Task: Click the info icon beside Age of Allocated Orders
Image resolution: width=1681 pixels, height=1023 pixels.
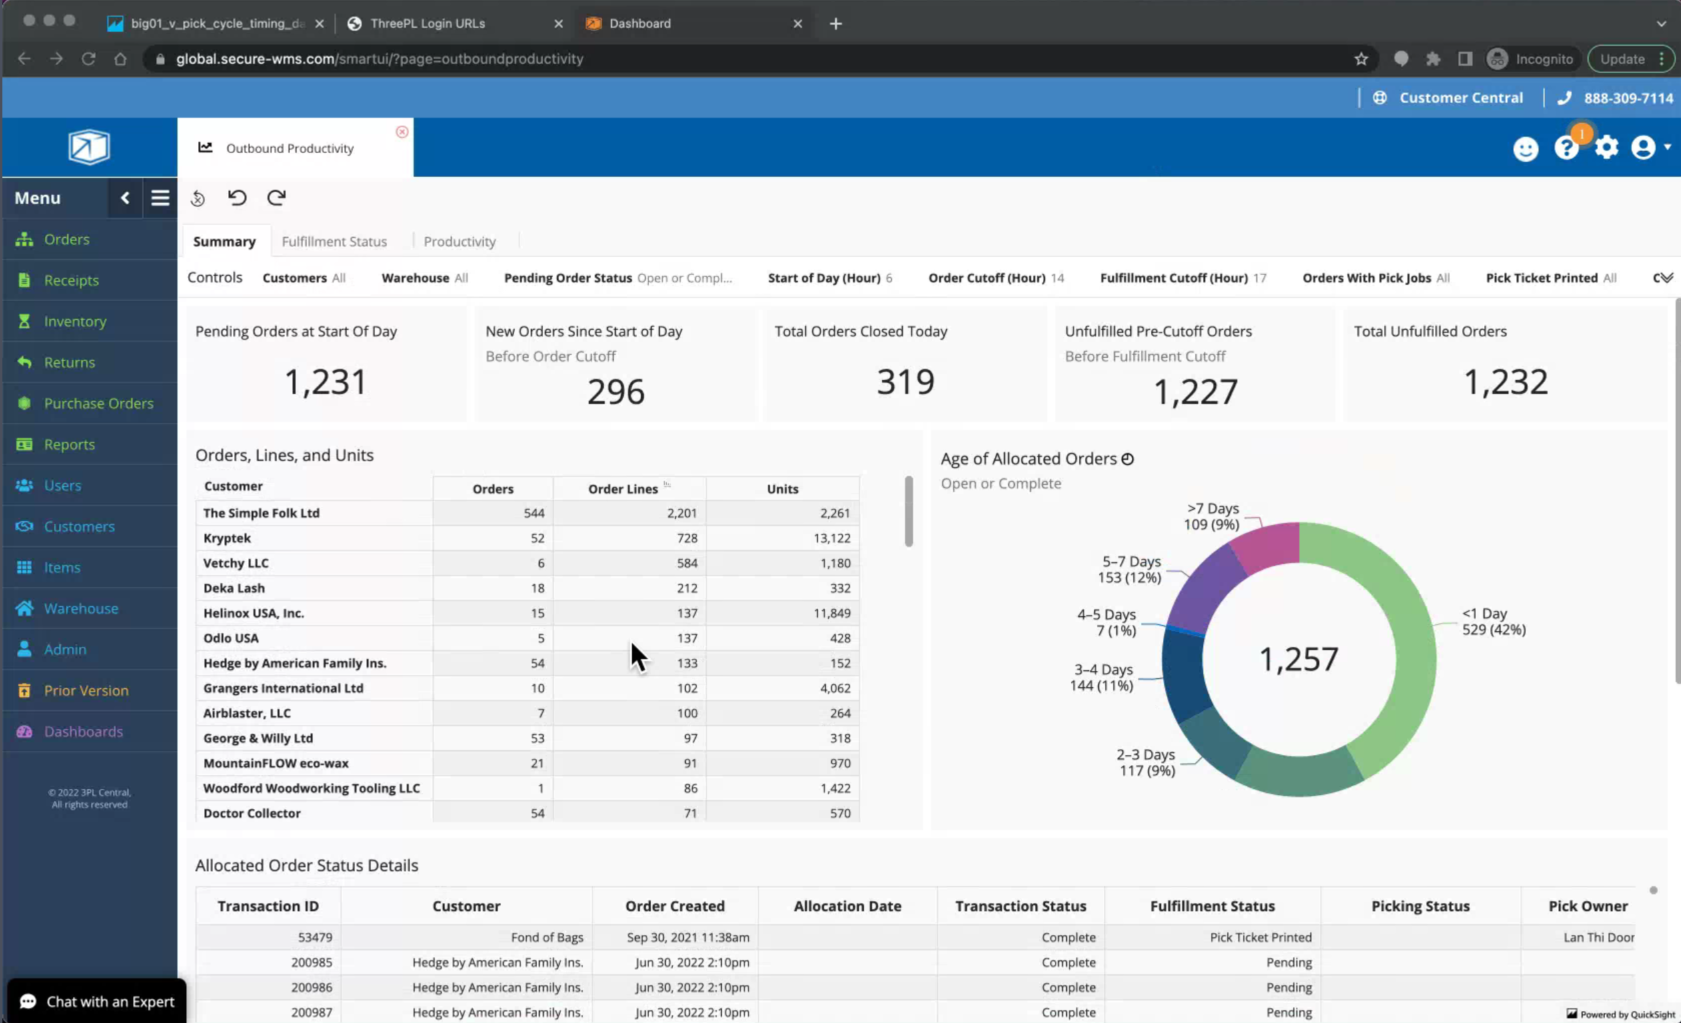Action: [x=1128, y=459]
